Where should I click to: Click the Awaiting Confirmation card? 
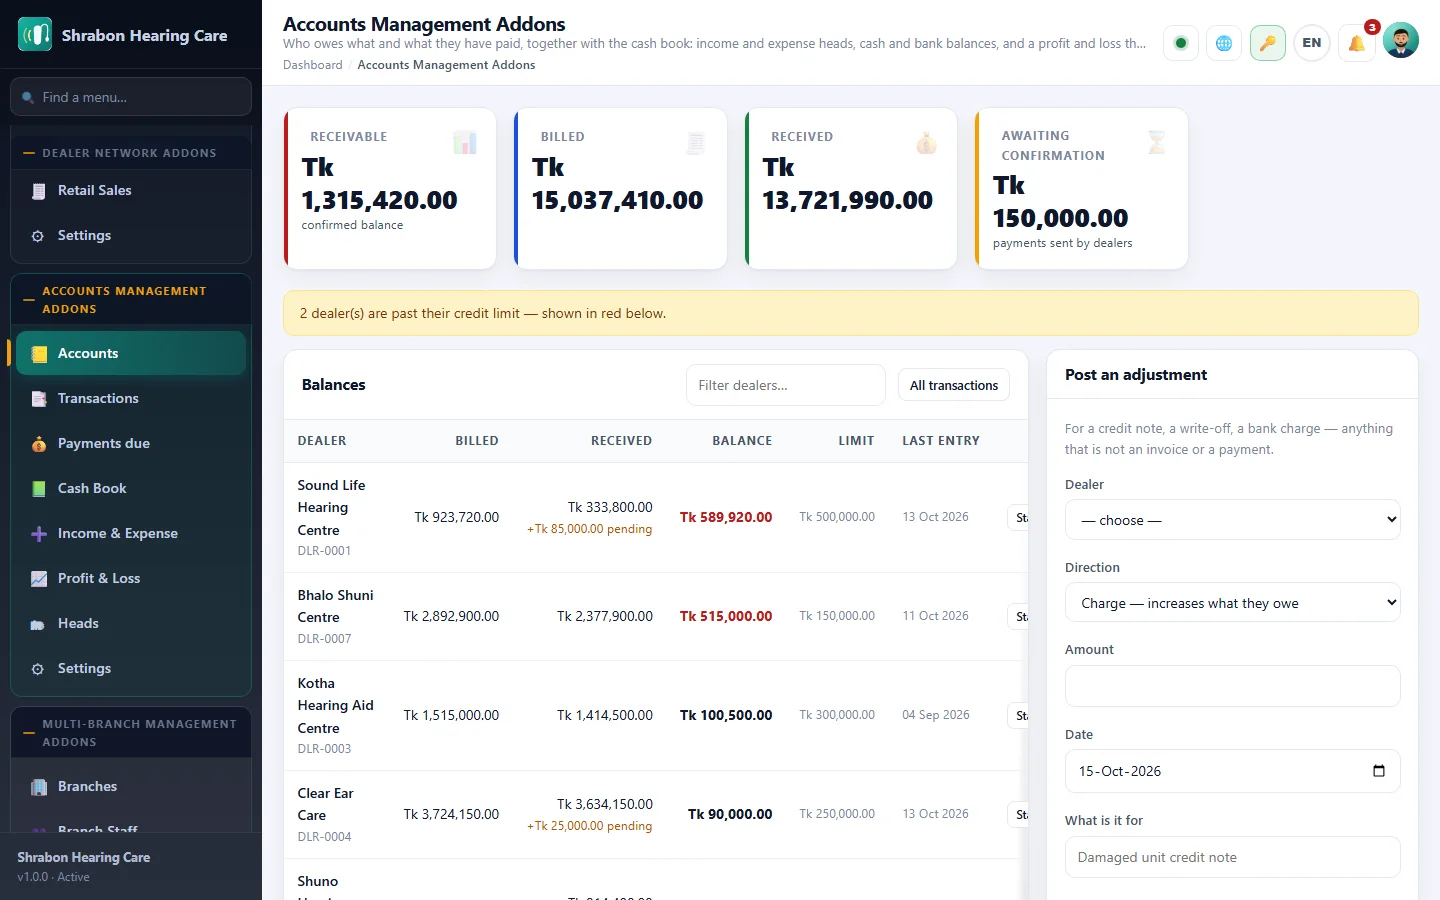click(1082, 188)
